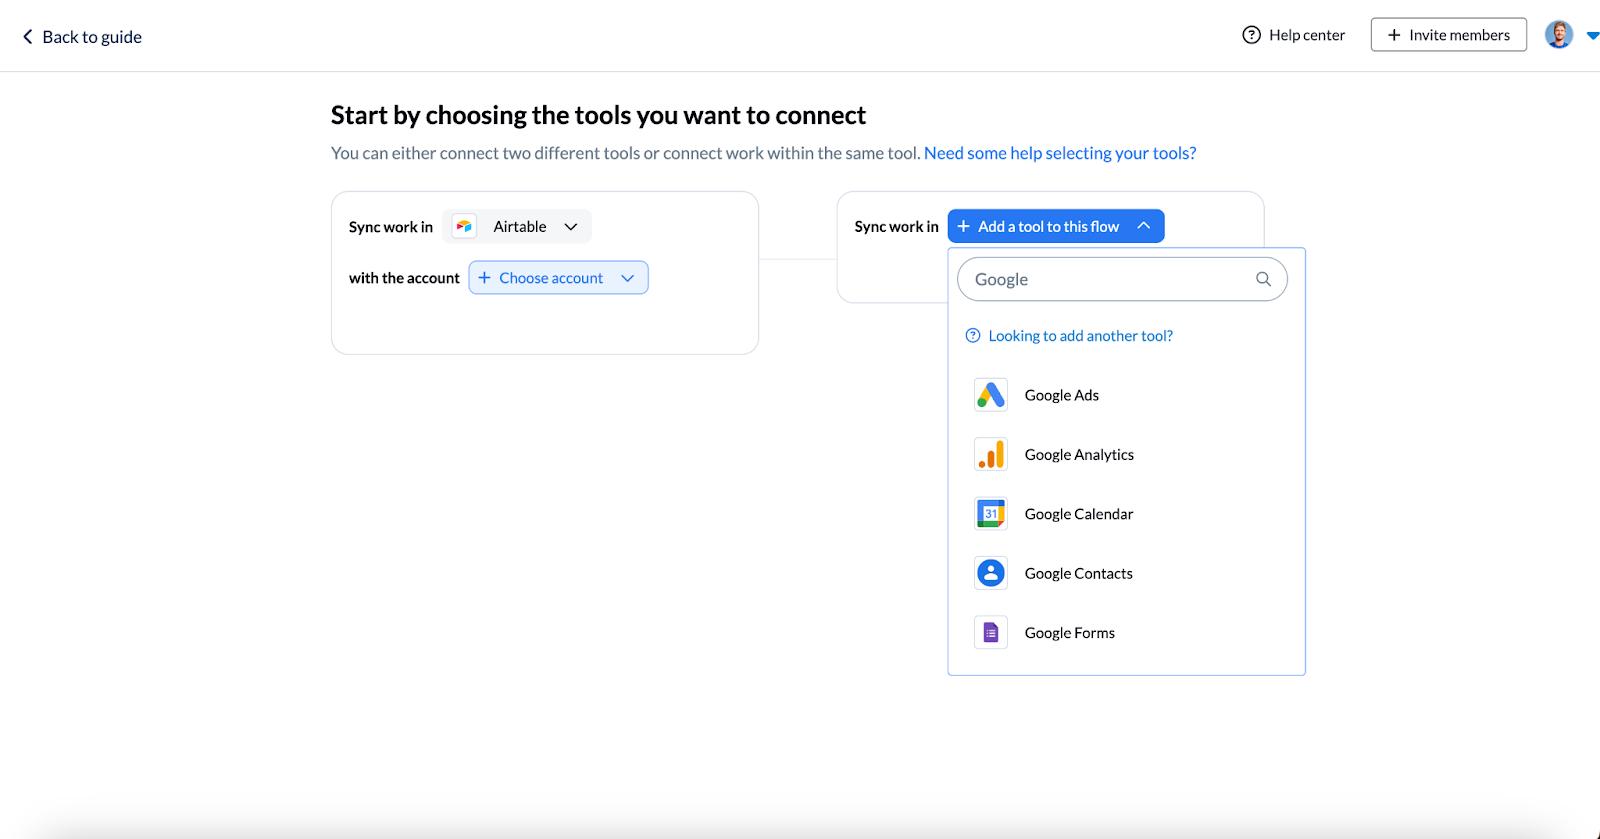
Task: Click the plus icon in Invite members
Action: click(x=1394, y=35)
